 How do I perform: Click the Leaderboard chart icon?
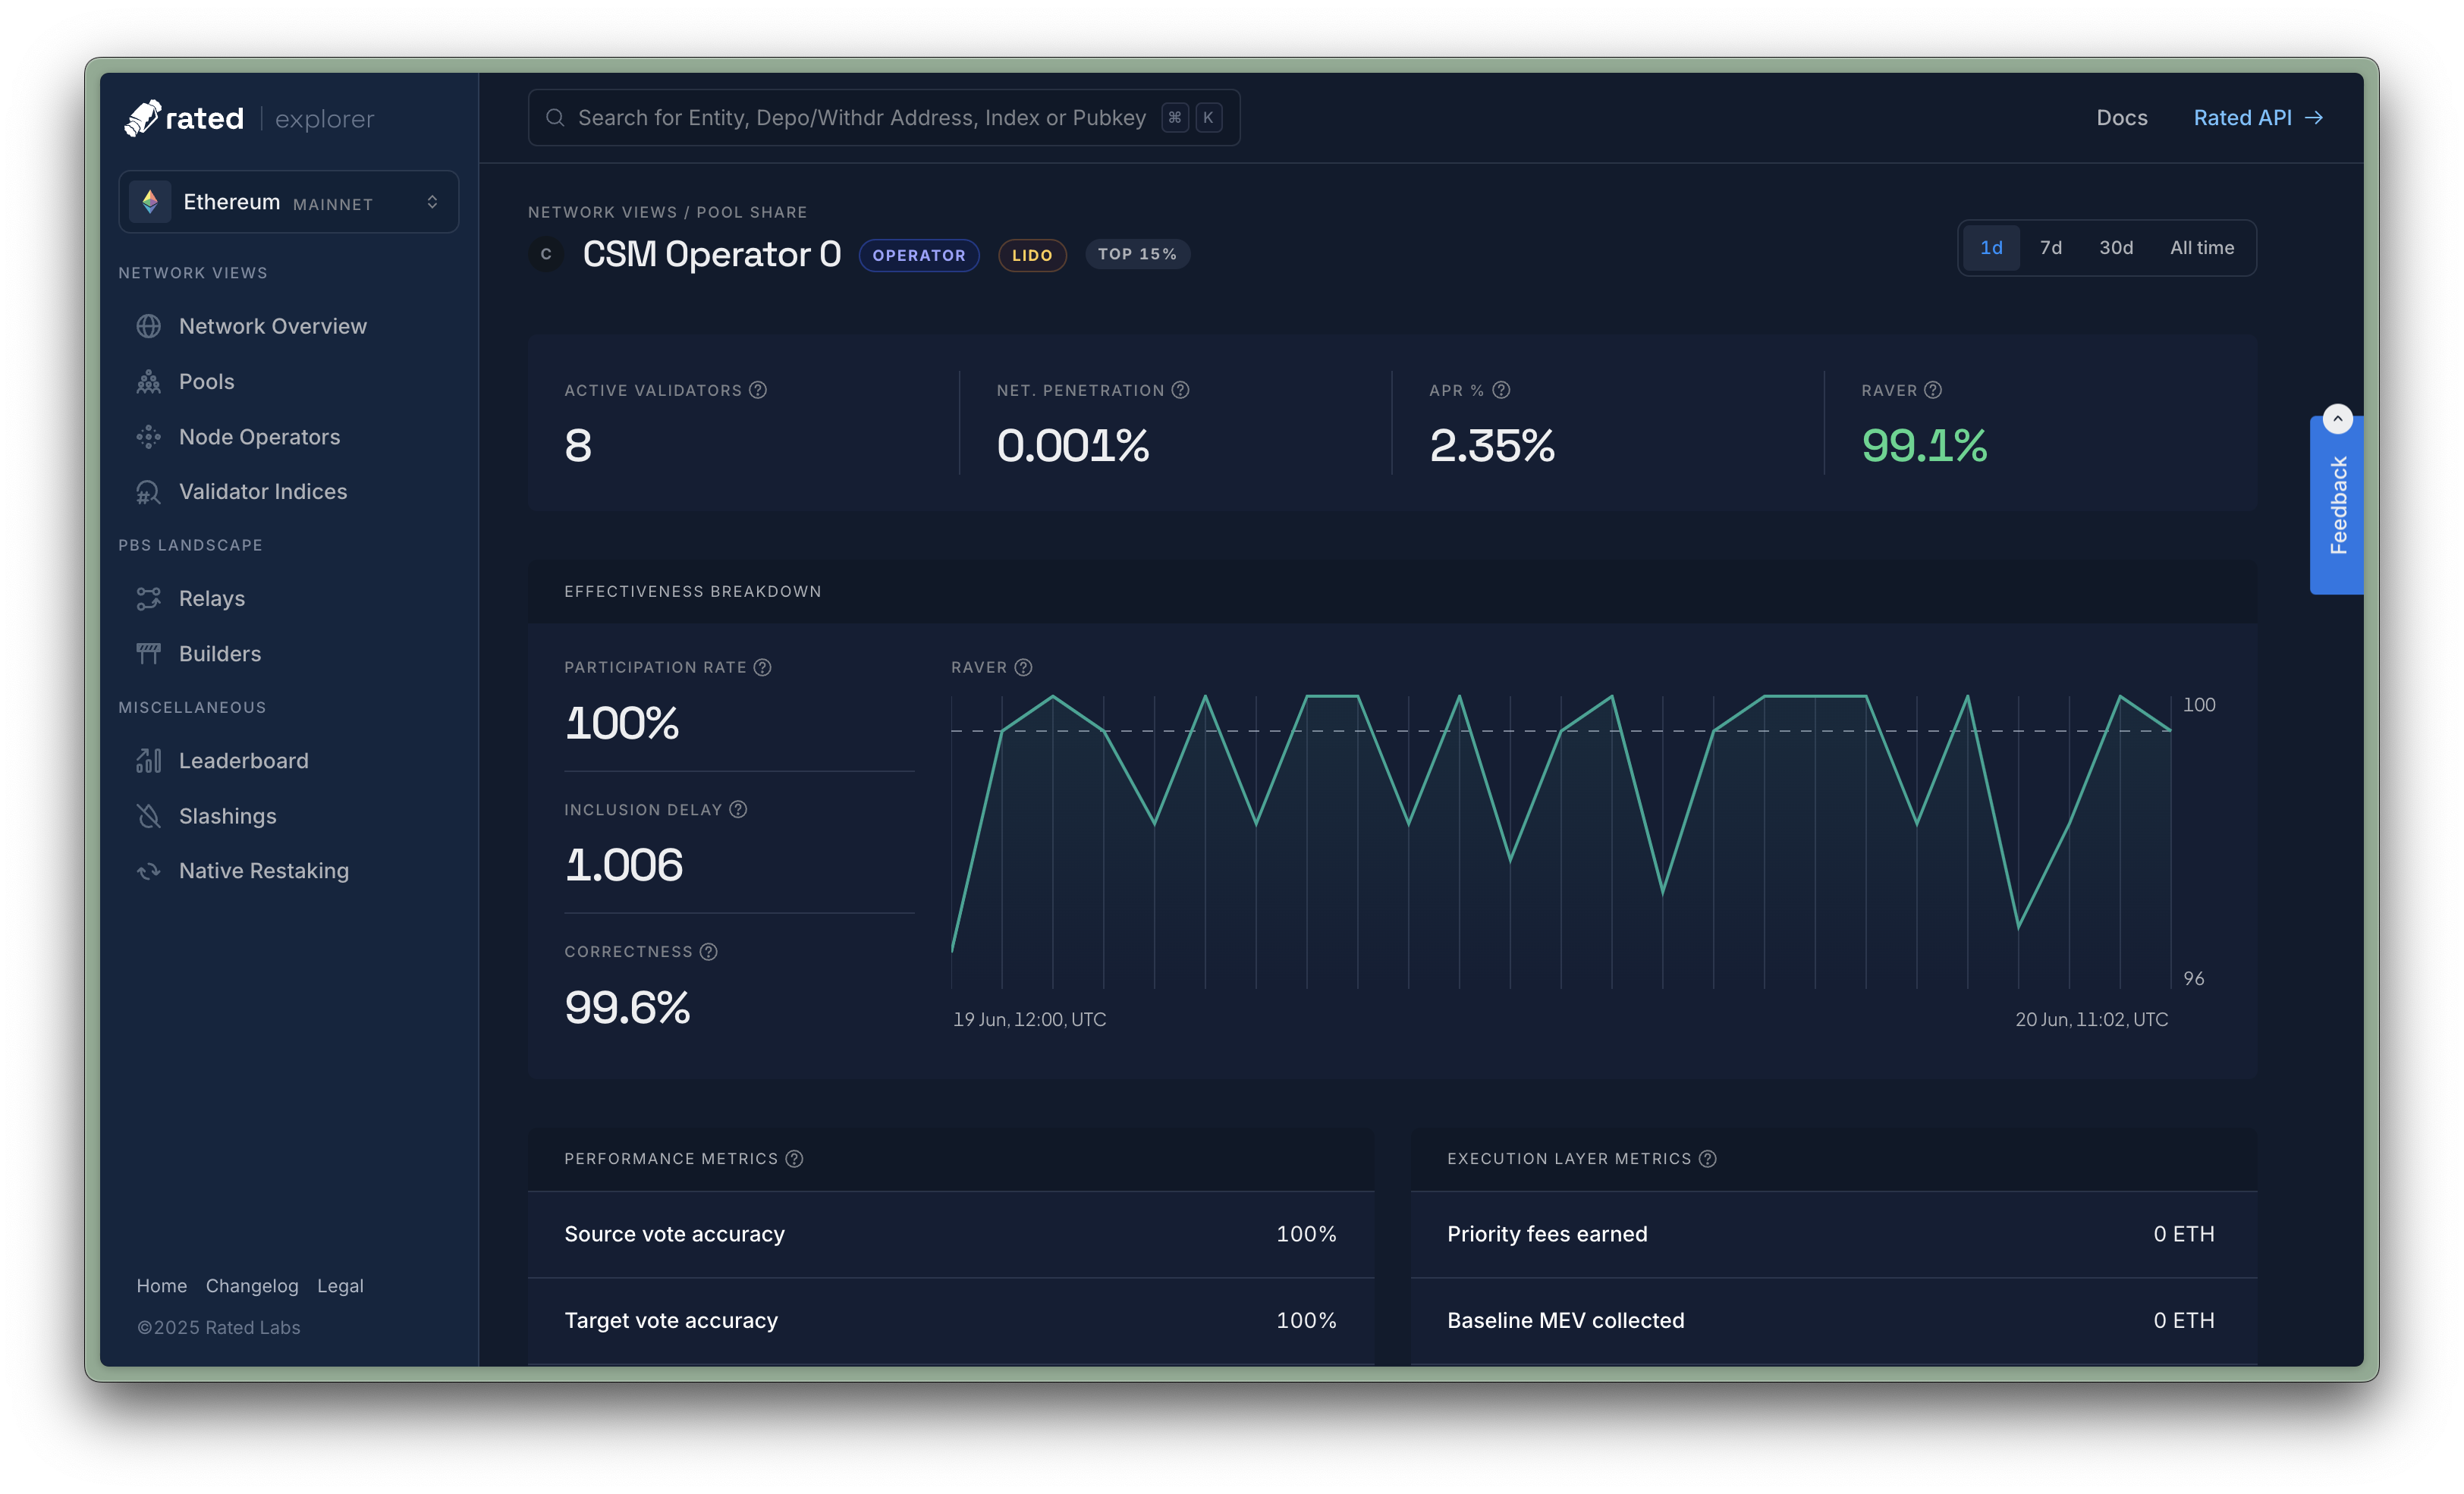148,761
